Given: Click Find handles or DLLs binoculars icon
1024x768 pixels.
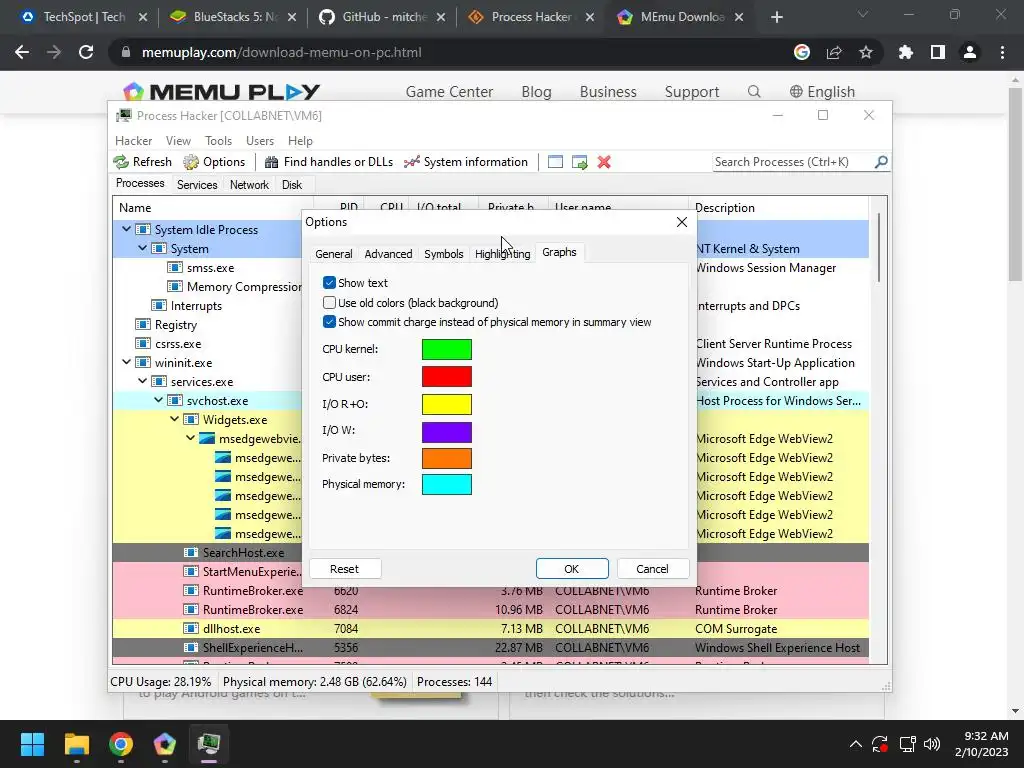Looking at the screenshot, I should tap(271, 162).
